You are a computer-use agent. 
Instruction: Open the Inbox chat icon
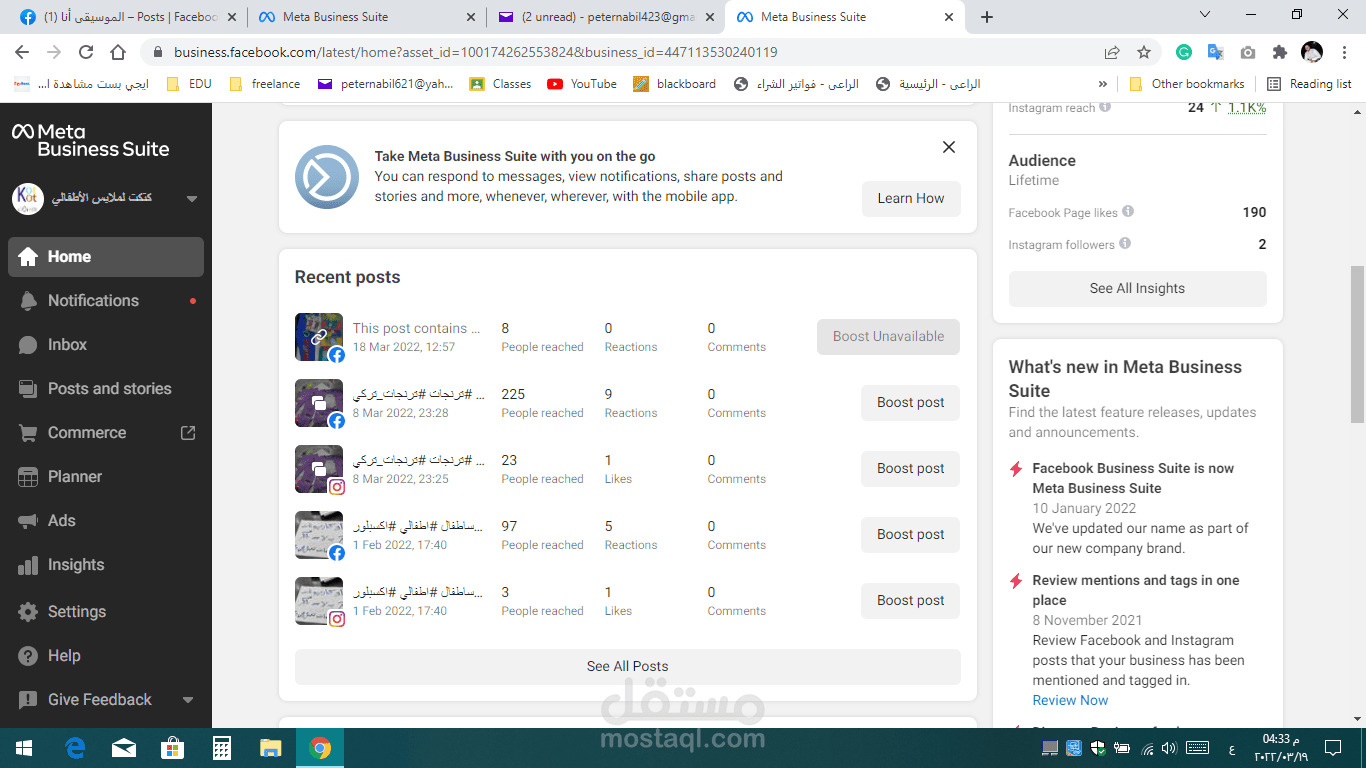pos(28,345)
